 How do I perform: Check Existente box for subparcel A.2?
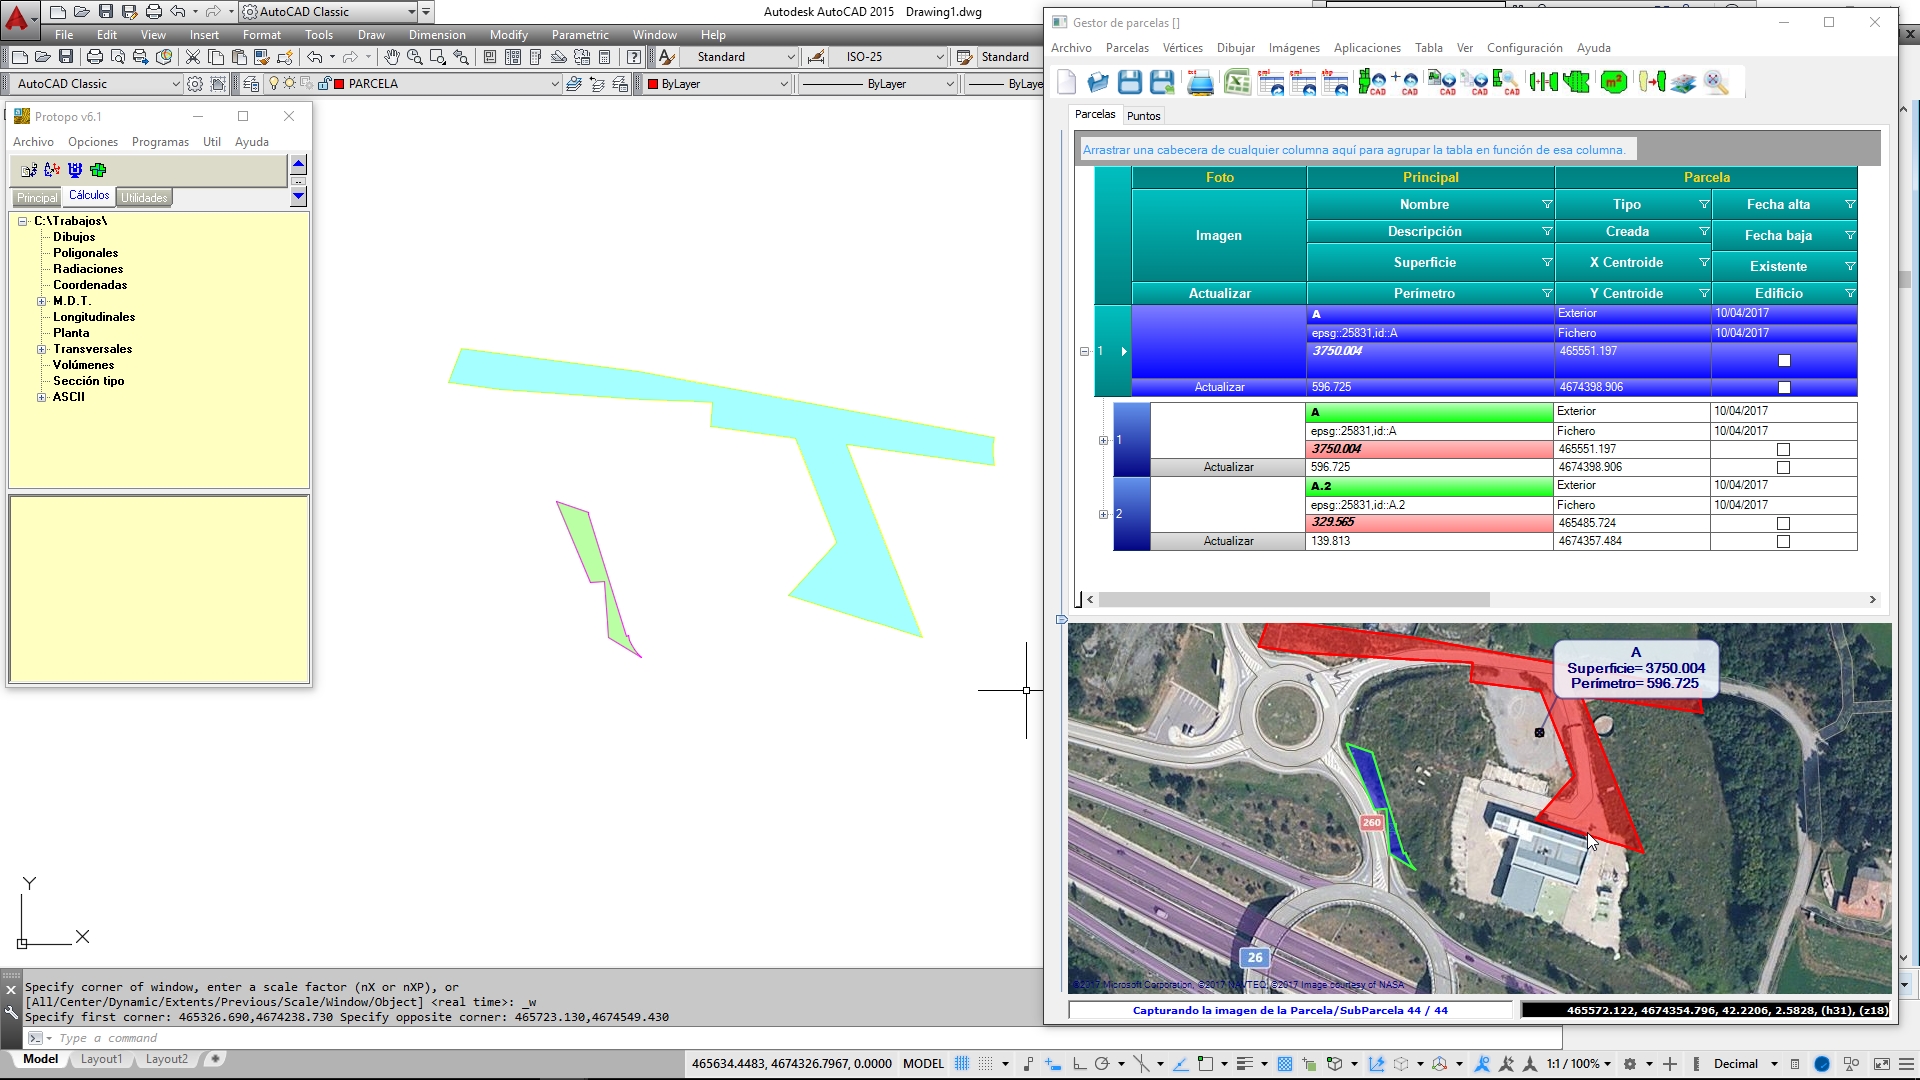click(1783, 524)
